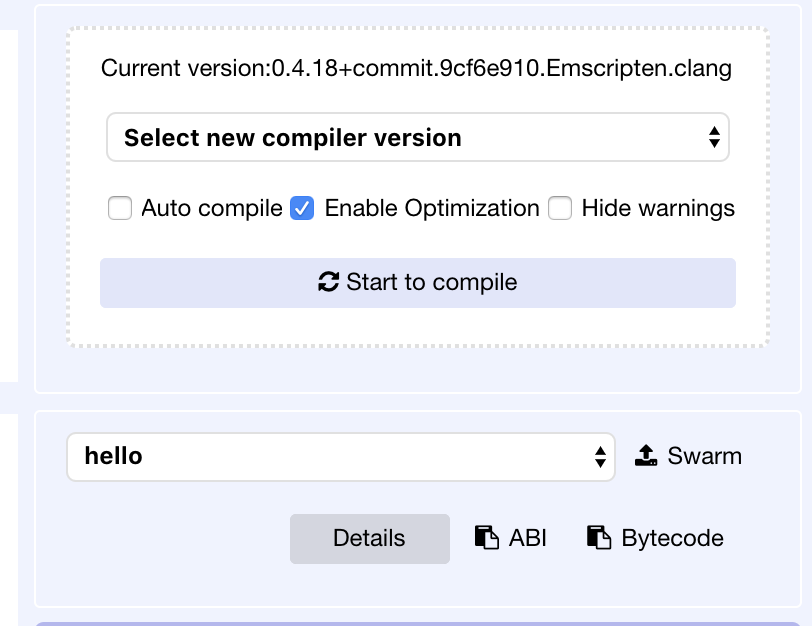The height and width of the screenshot is (626, 812).
Task: Click the refresh icon in Start to compile
Action: (x=328, y=282)
